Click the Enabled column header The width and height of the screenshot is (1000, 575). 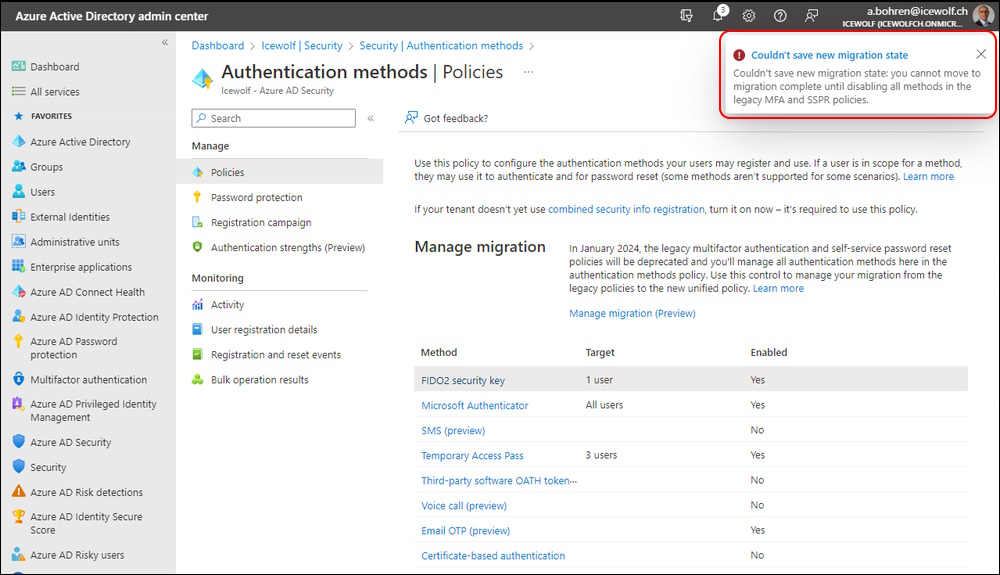tap(768, 353)
